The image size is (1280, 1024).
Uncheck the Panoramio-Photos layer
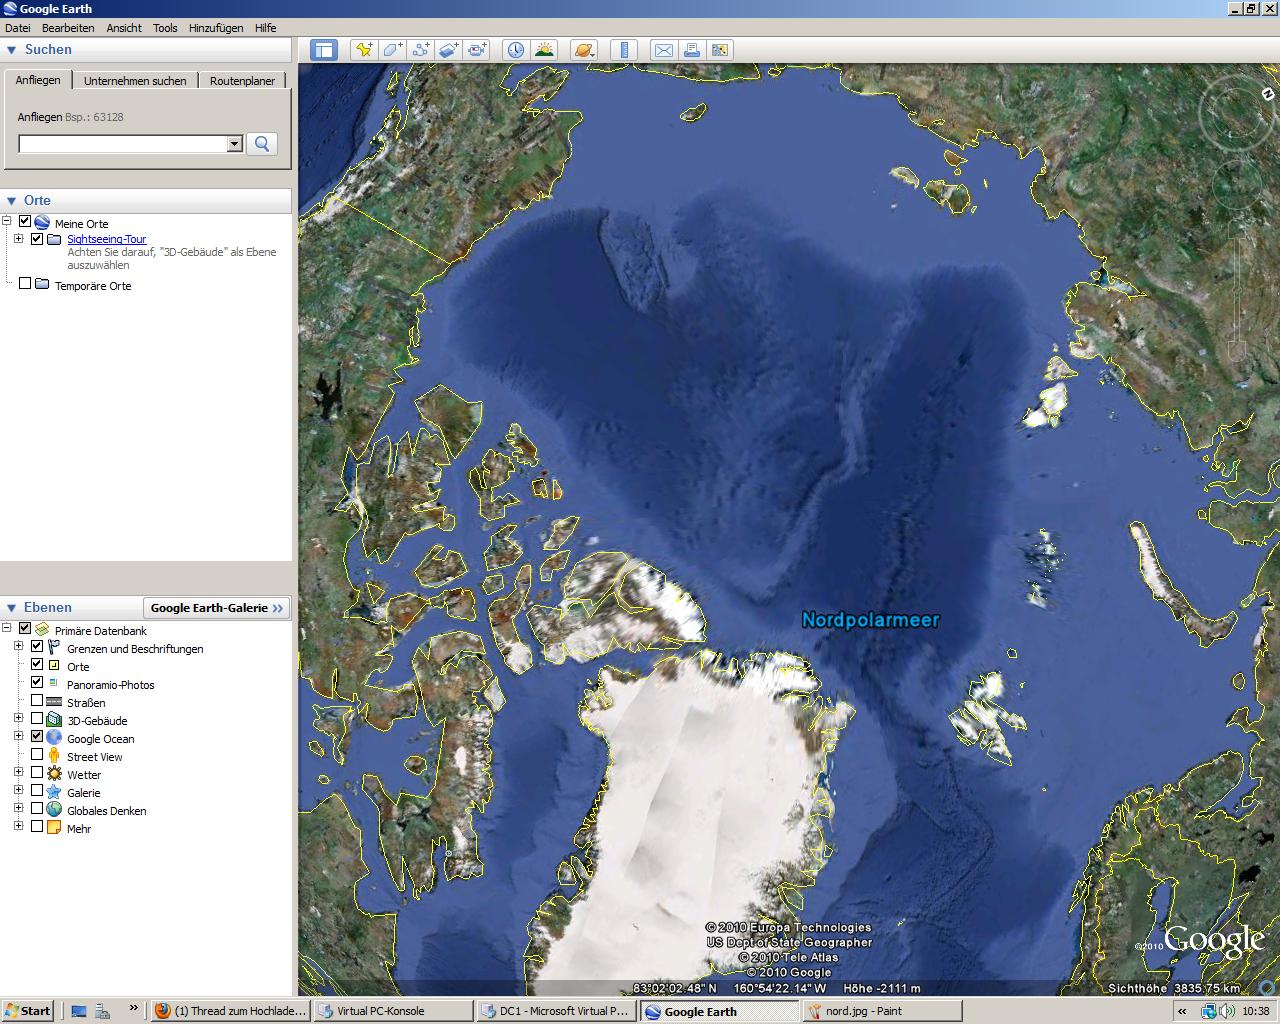(37, 683)
